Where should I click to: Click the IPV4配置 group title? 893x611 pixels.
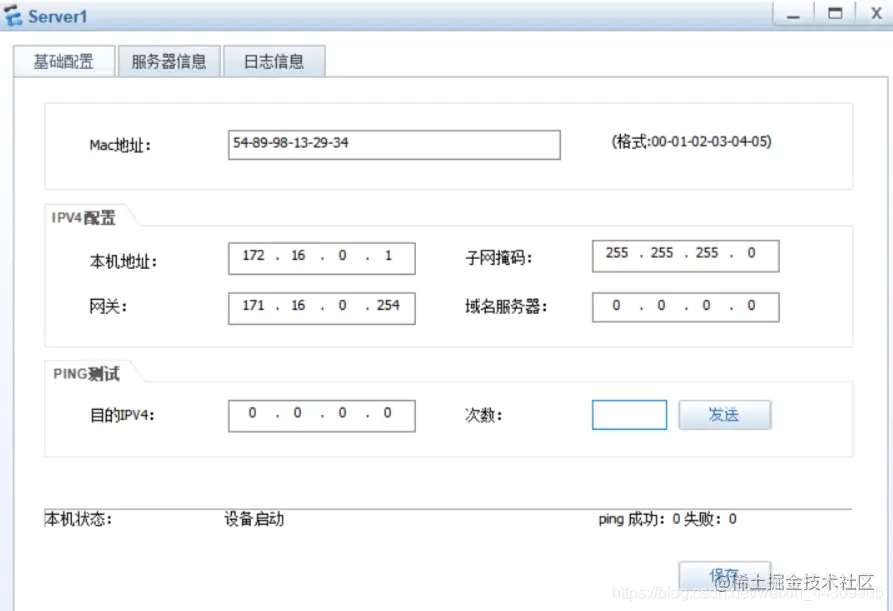click(84, 218)
